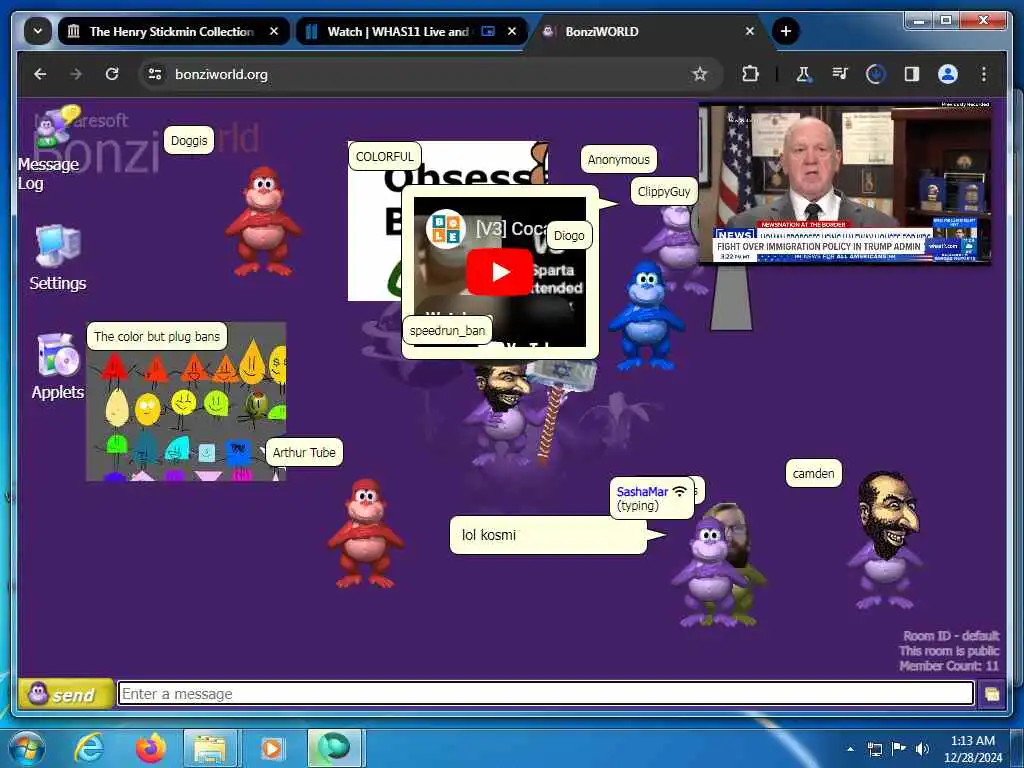
Task: Switch to Watch WHAS11 Live tab
Action: pyautogui.click(x=397, y=31)
